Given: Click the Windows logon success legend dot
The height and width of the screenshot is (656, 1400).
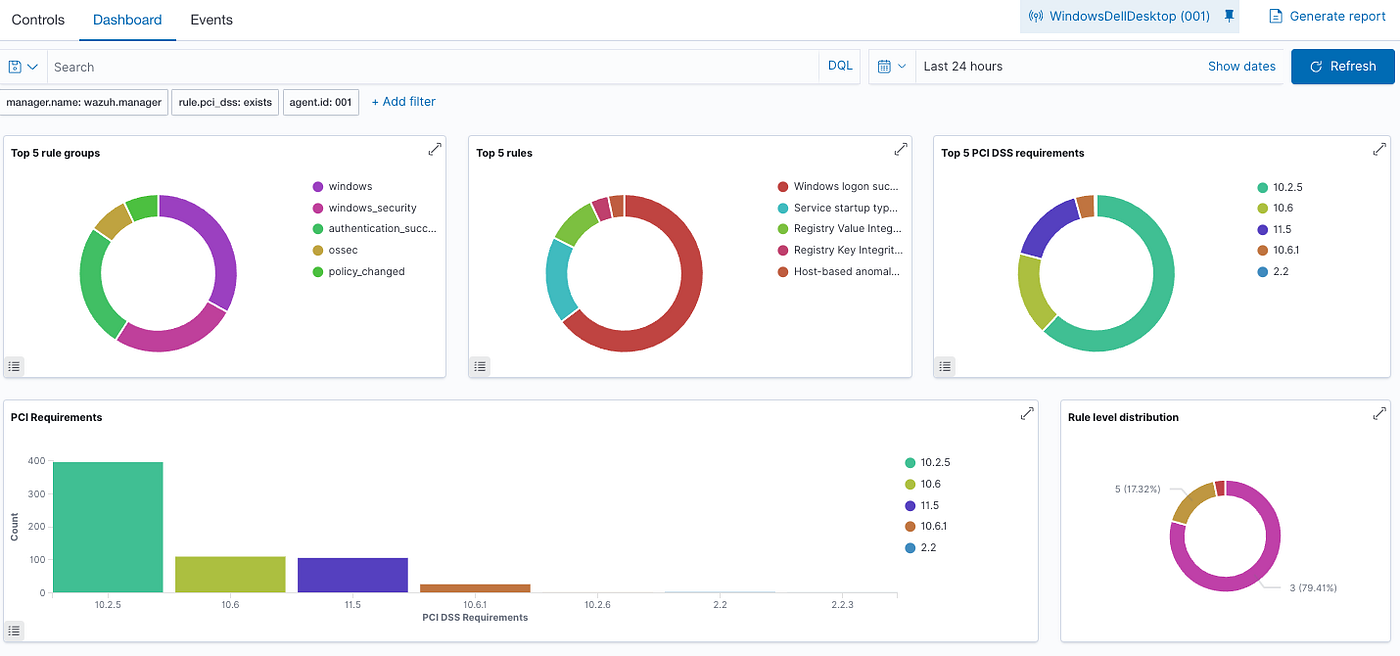Looking at the screenshot, I should pos(783,187).
